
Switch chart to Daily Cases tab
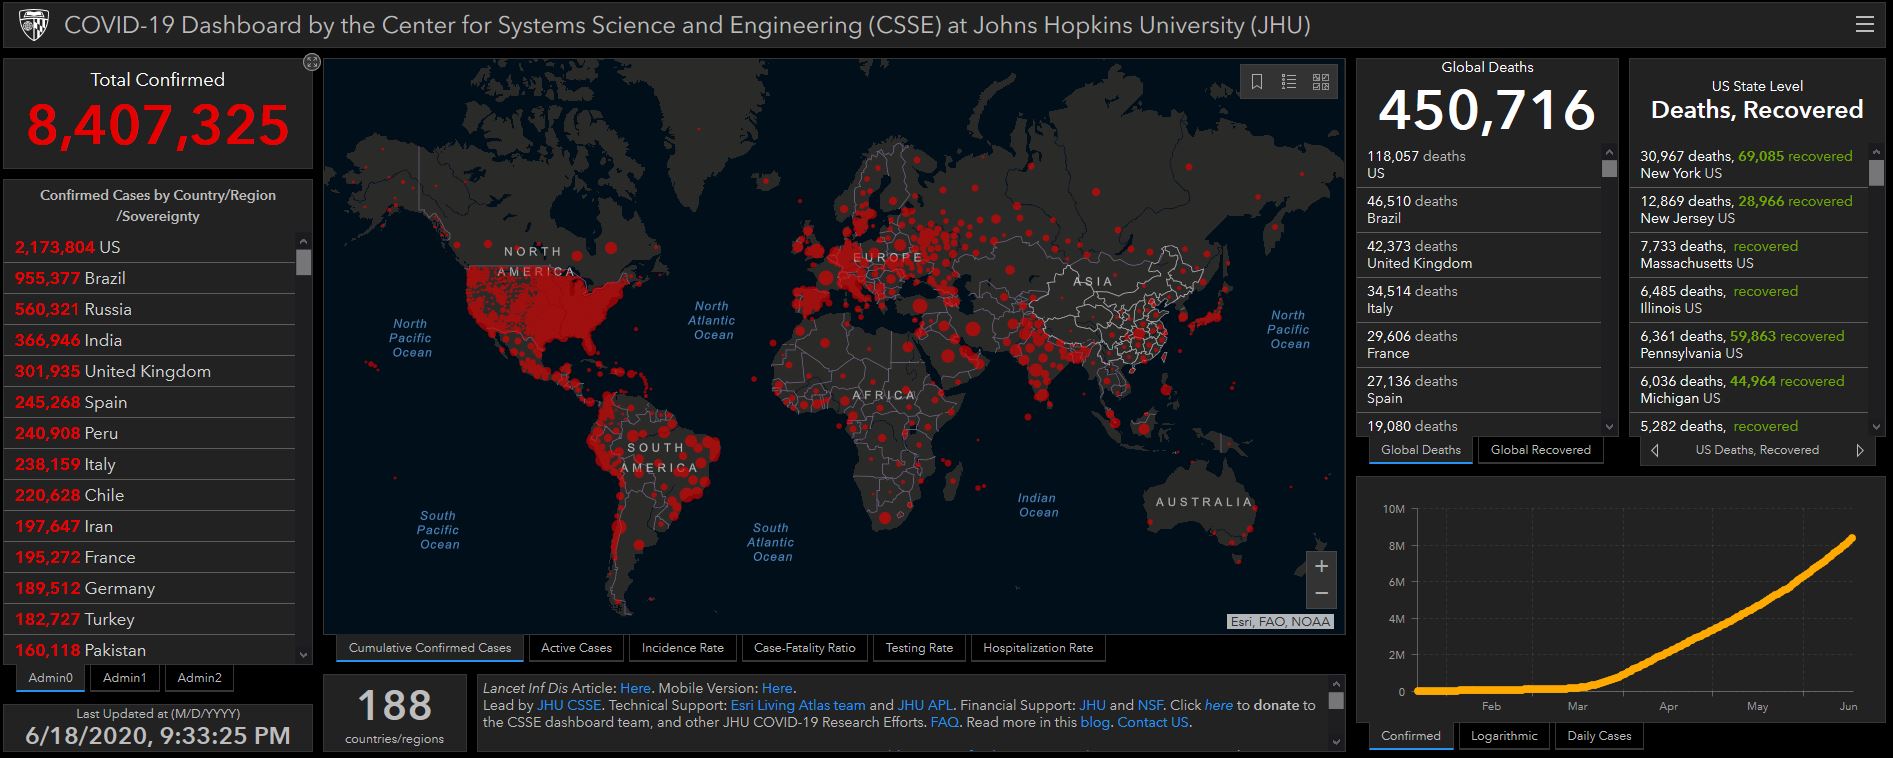pyautogui.click(x=1599, y=736)
